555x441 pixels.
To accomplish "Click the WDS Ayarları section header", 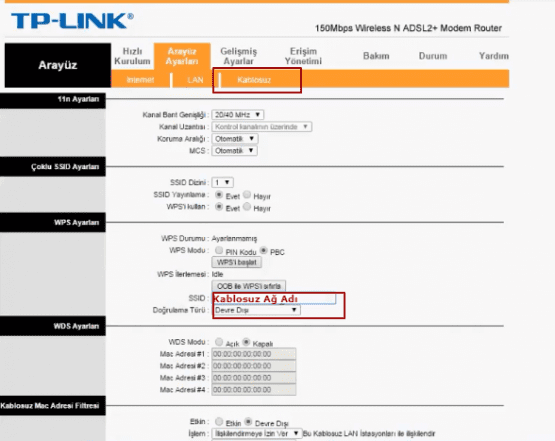I will pyautogui.click(x=53, y=326).
